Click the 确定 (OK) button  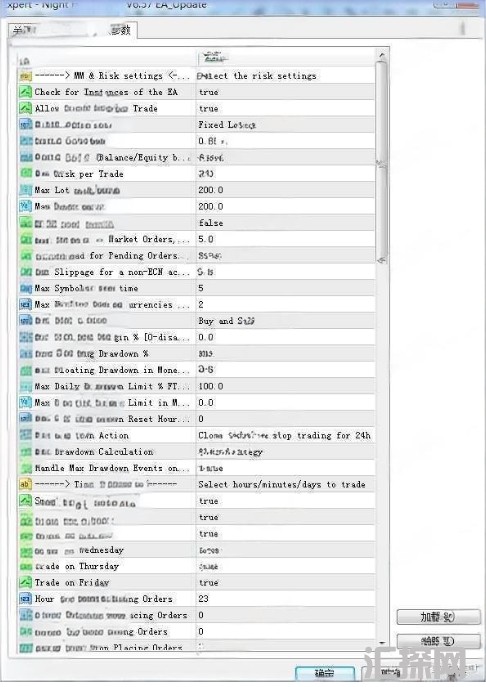325,673
